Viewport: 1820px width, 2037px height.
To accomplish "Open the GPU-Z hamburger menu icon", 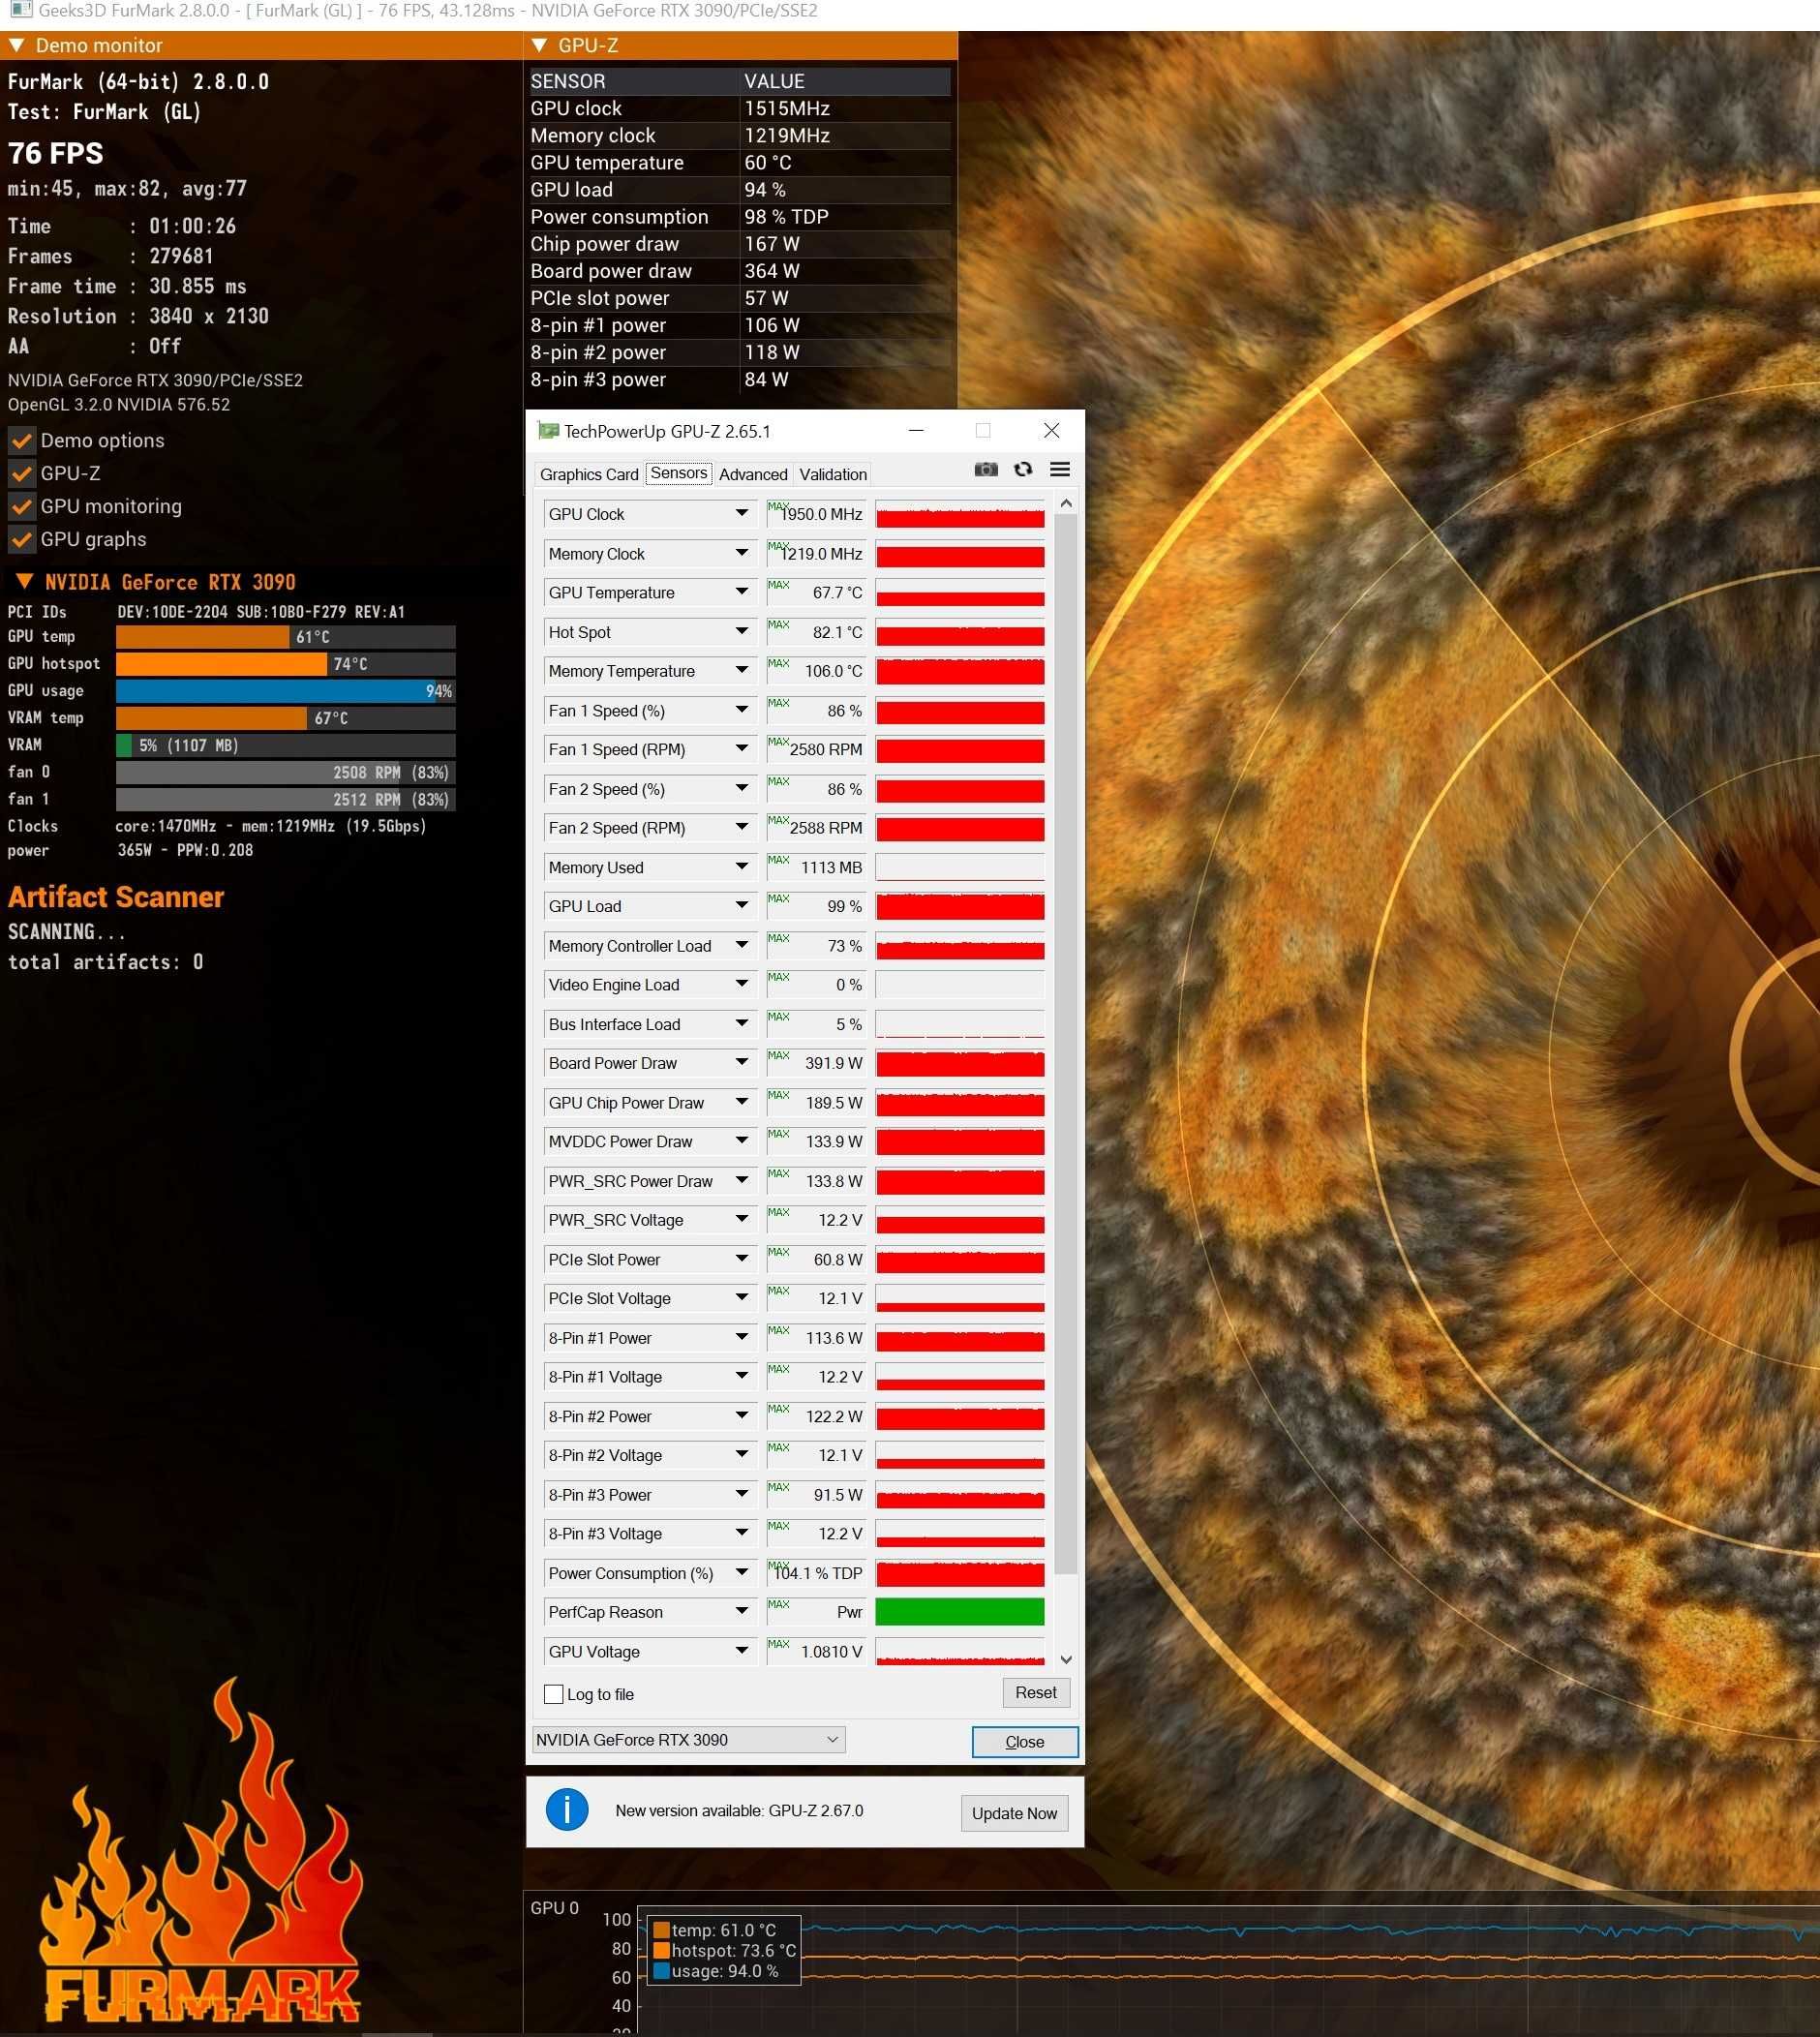I will [x=1060, y=469].
